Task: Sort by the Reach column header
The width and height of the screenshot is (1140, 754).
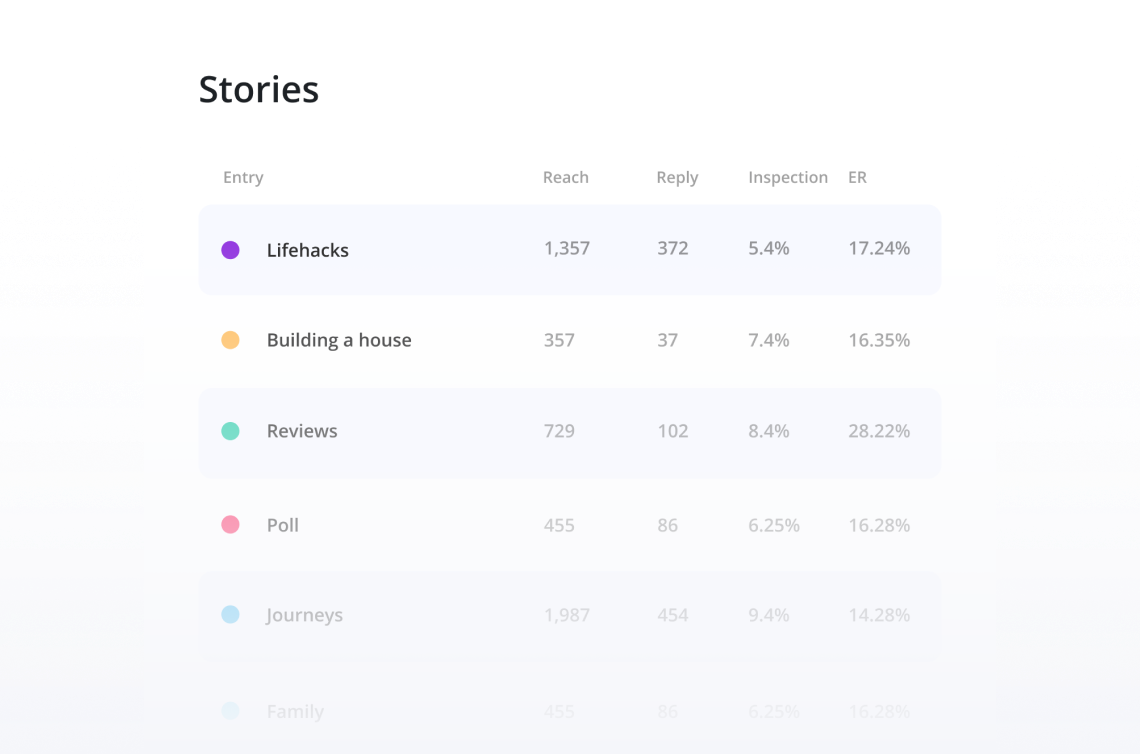Action: 566,177
